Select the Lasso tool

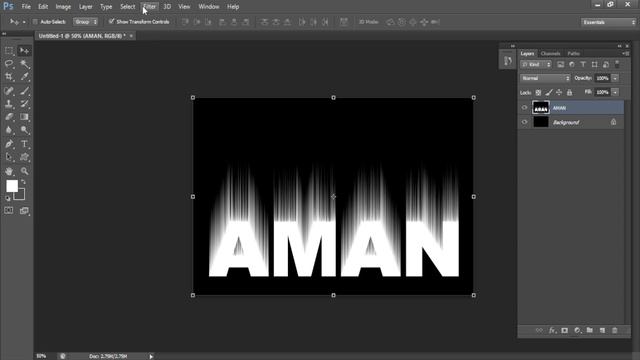click(9, 64)
